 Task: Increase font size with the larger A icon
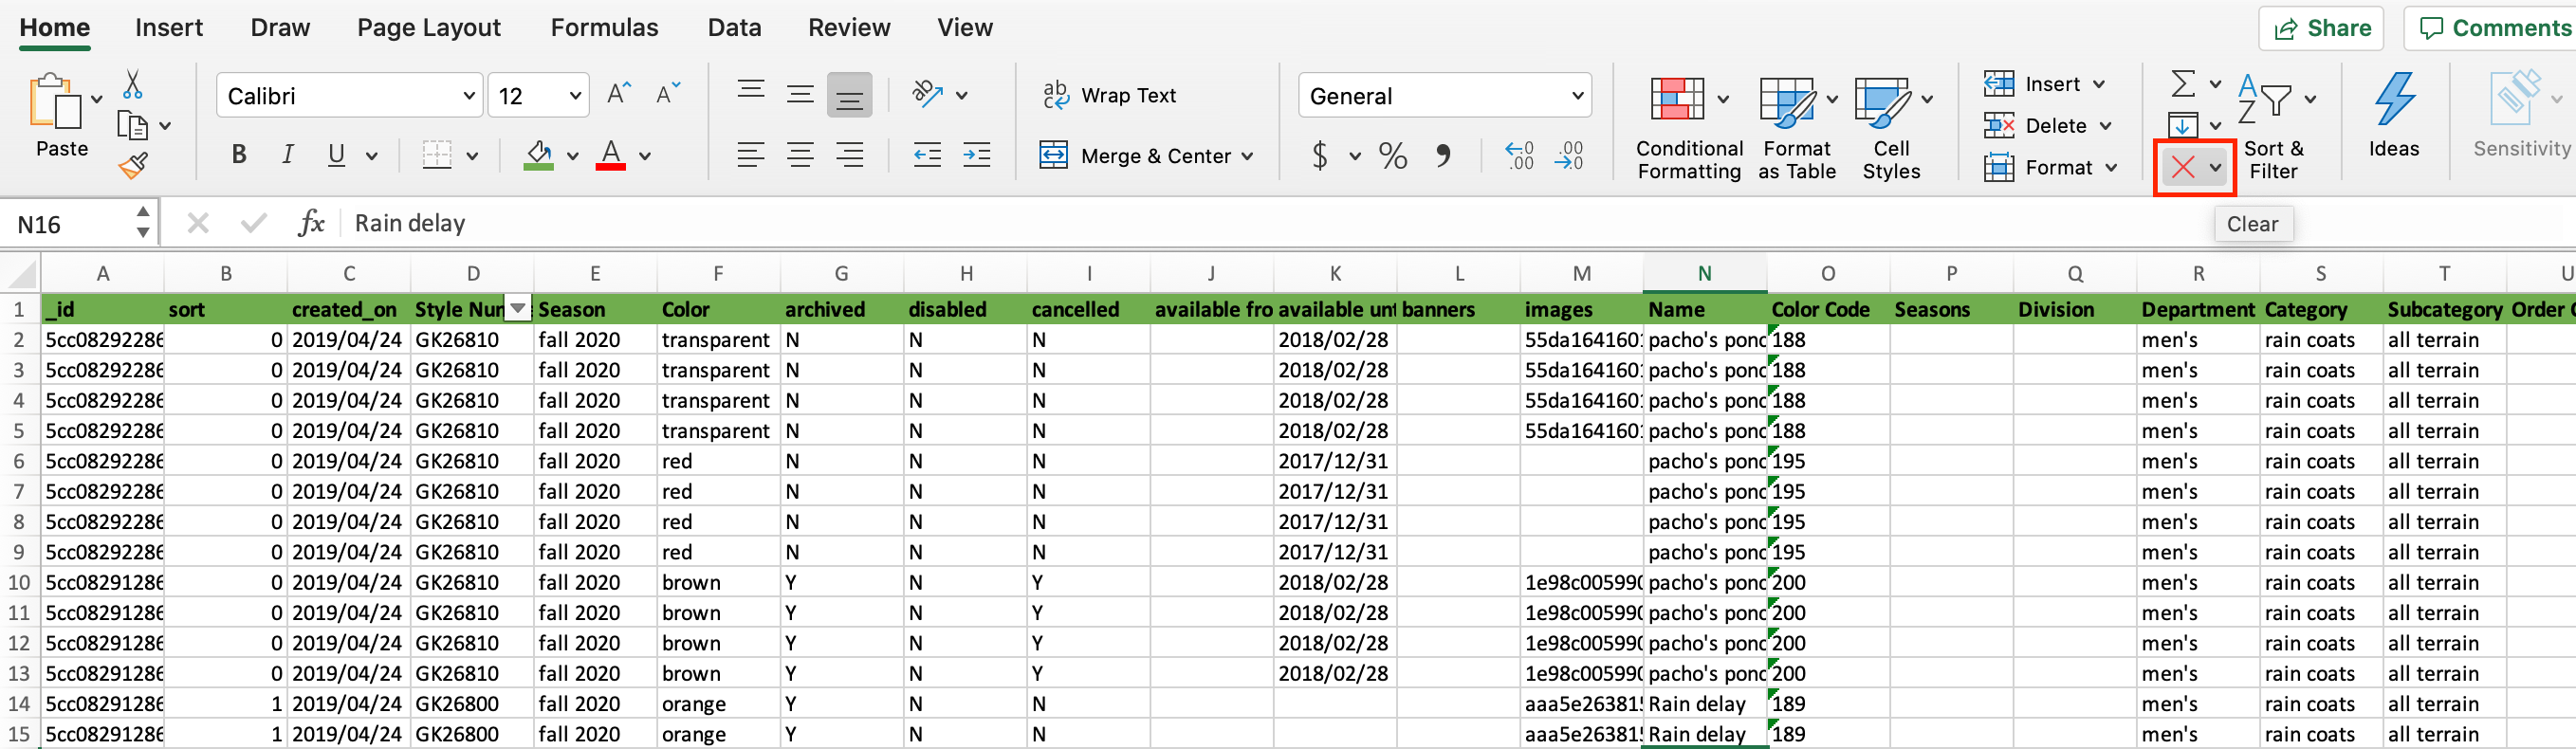(619, 94)
